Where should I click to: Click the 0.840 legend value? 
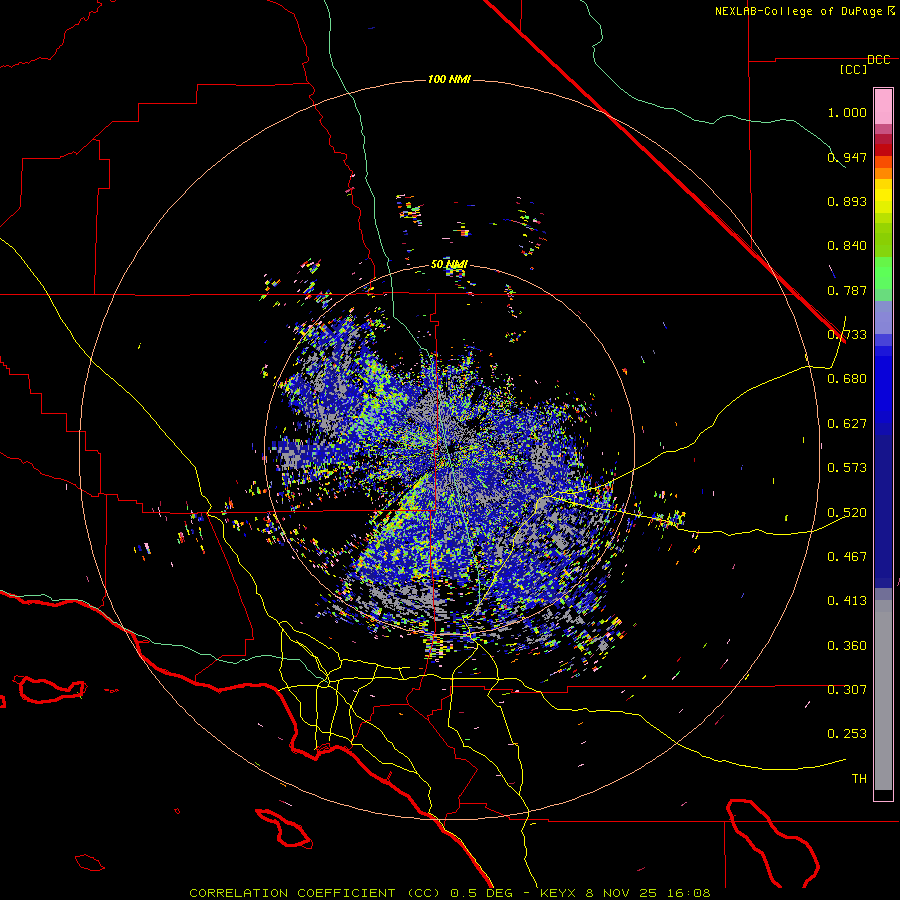pyautogui.click(x=847, y=246)
